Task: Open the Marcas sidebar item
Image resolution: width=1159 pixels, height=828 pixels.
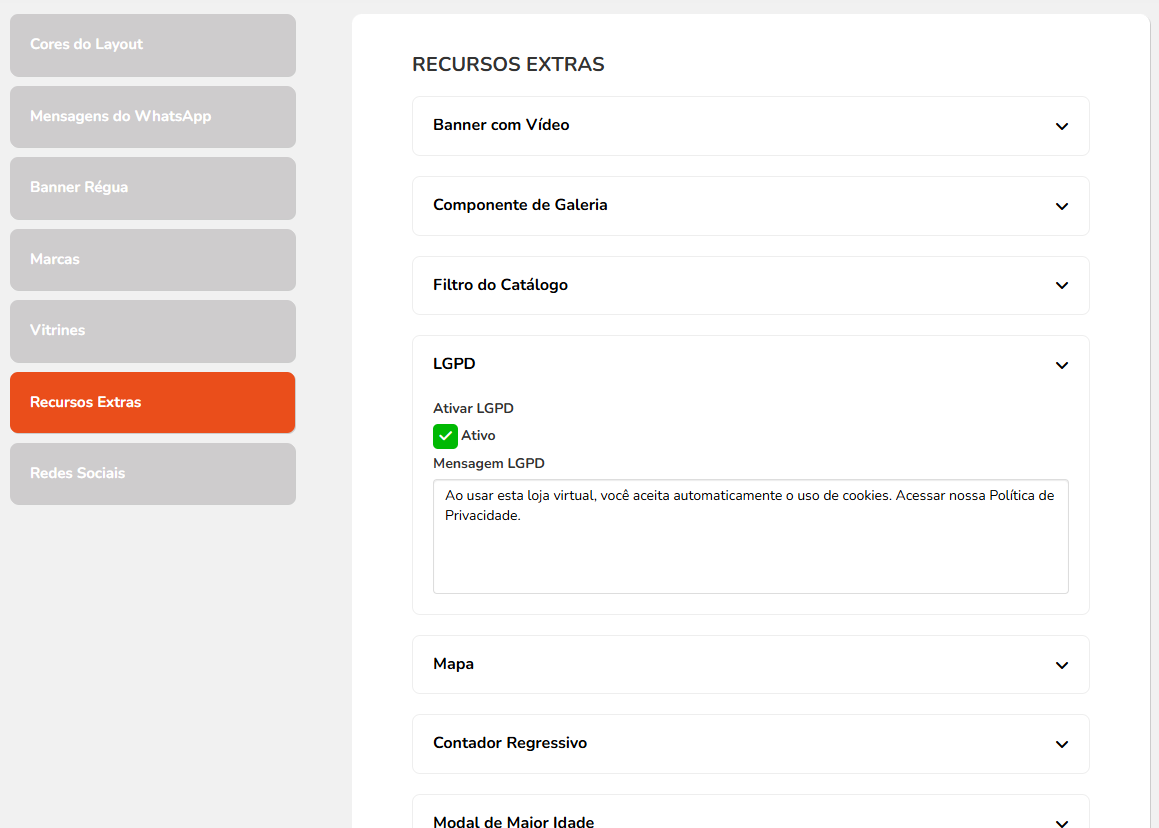Action: pyautogui.click(x=153, y=260)
